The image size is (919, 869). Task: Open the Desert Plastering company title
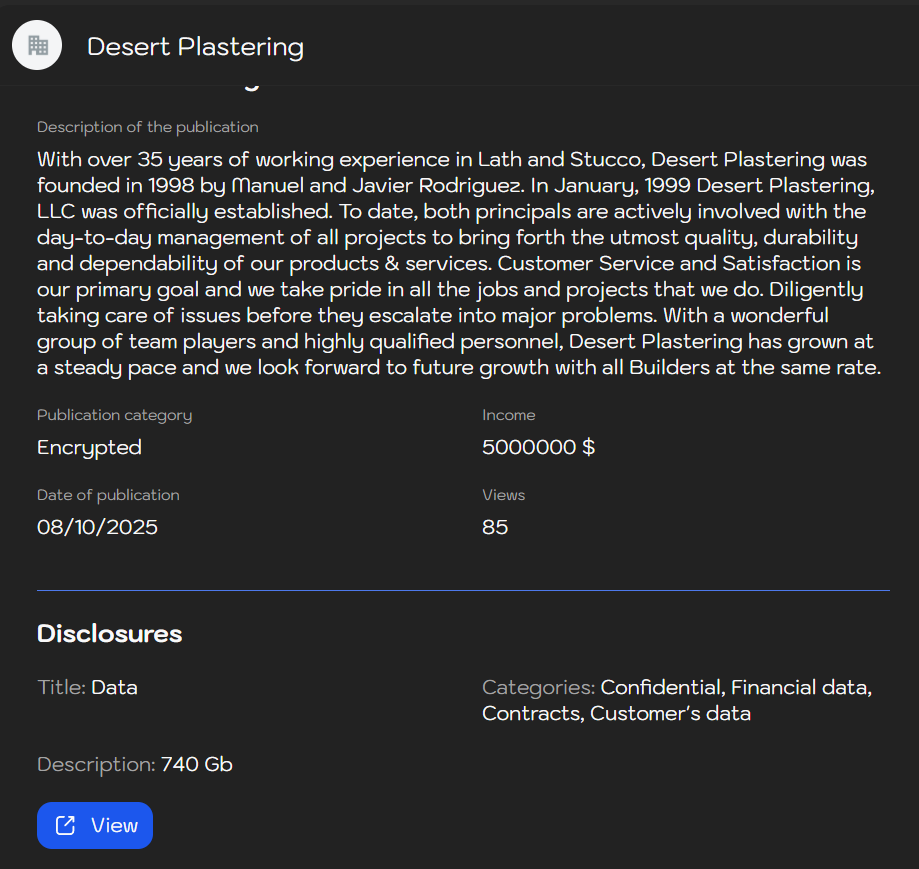tap(195, 46)
